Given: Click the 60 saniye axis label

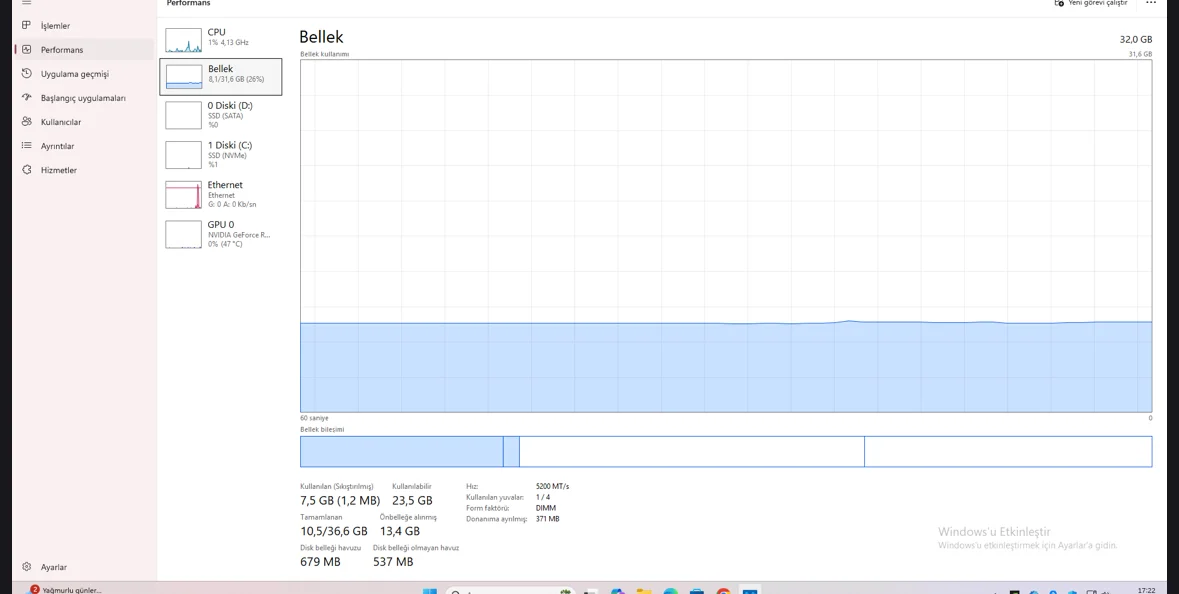Looking at the screenshot, I should [314, 418].
